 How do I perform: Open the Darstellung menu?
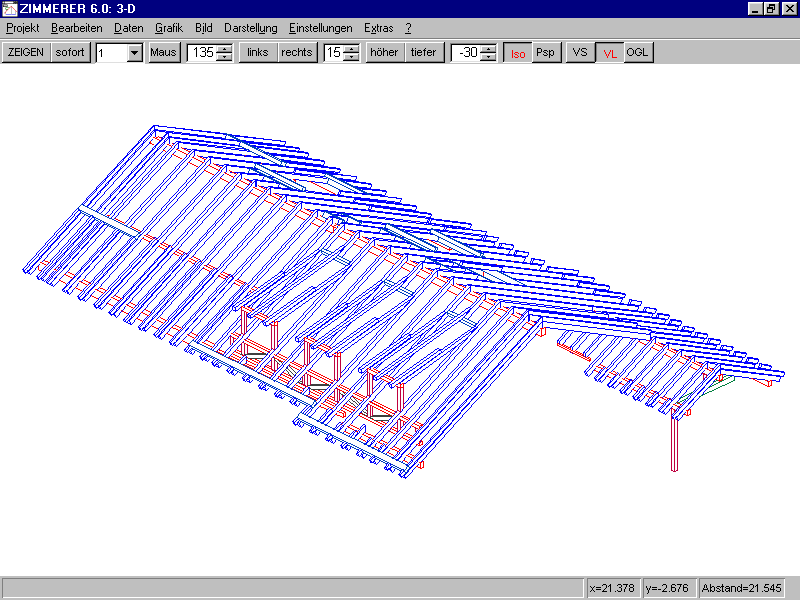[x=250, y=28]
